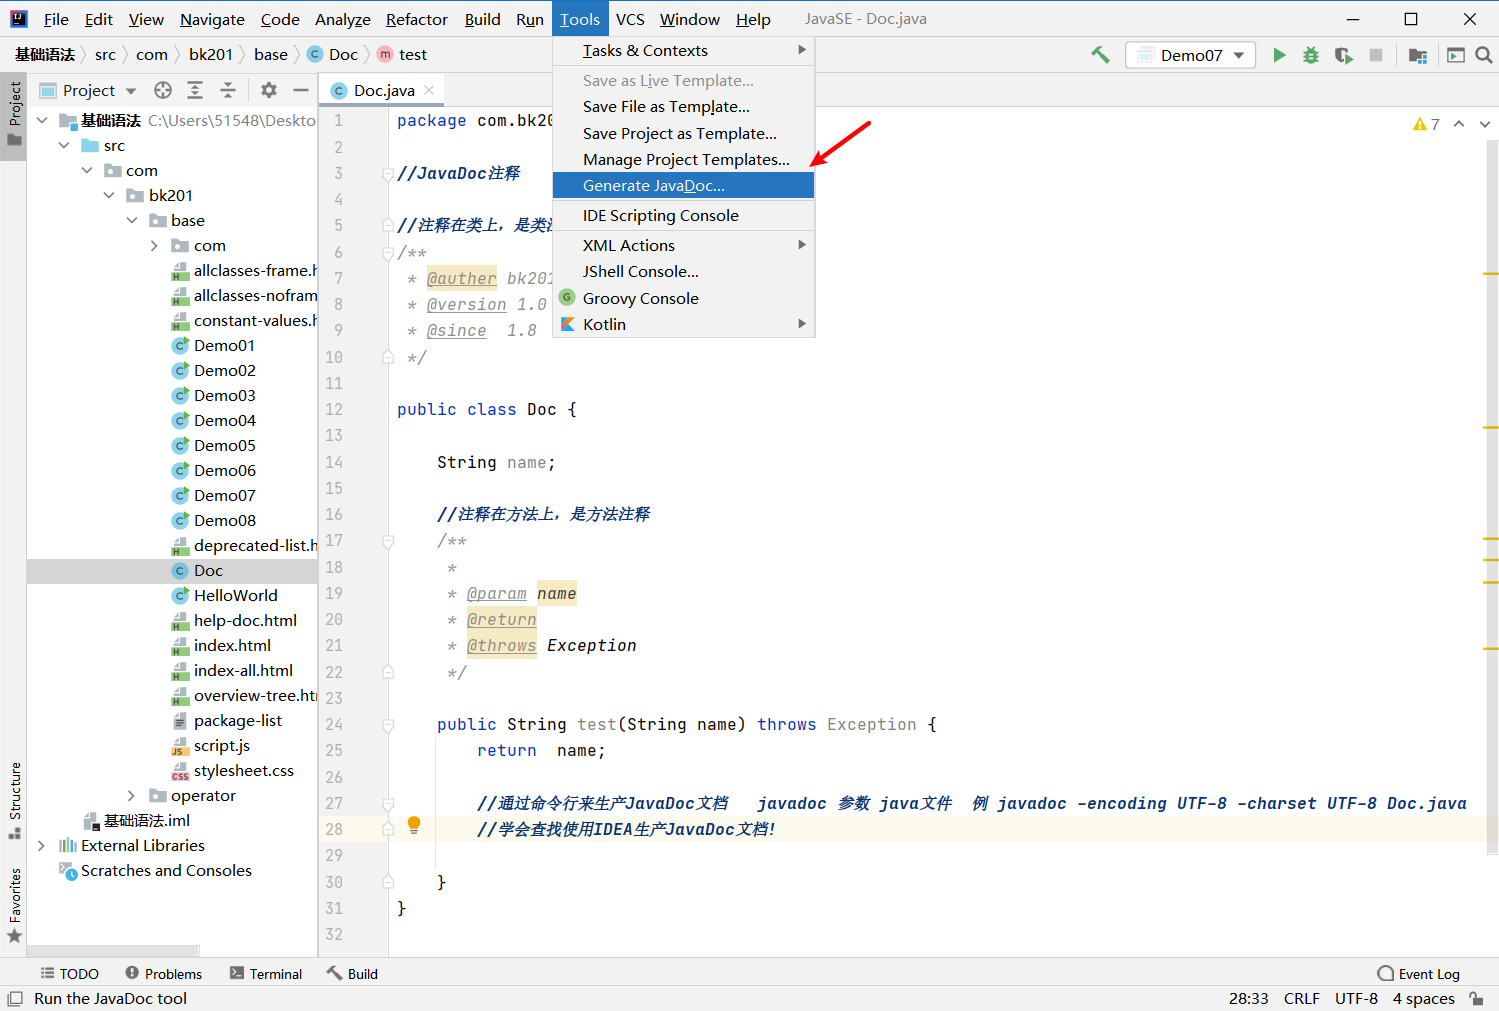1499x1011 pixels.
Task: Open the Project Structure dialog icon
Action: [x=1418, y=55]
